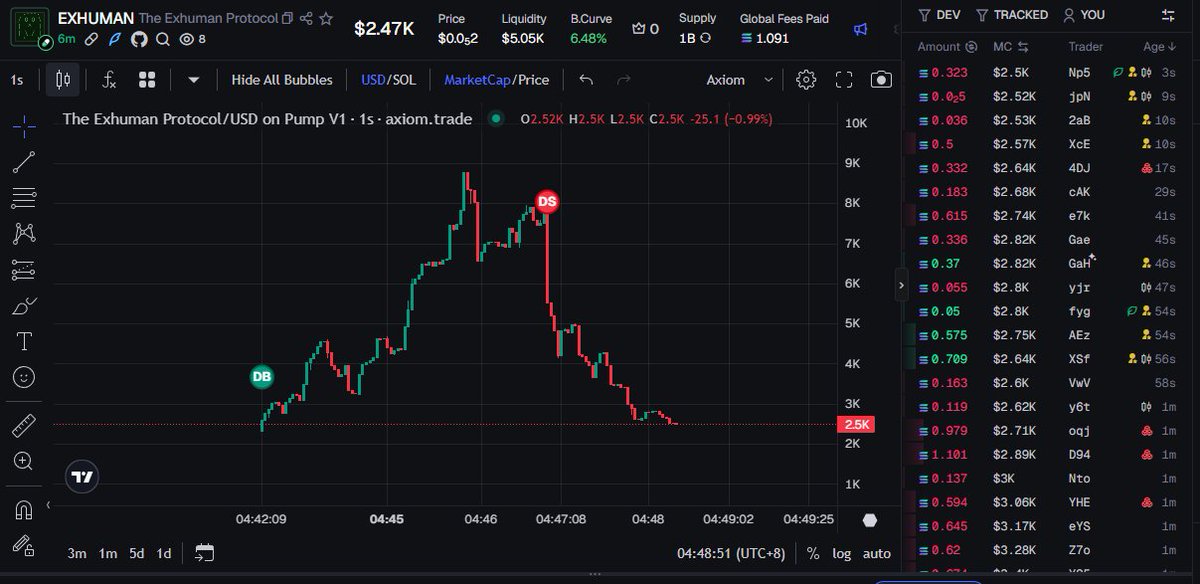
Task: Toggle auto scale
Action: [877, 553]
